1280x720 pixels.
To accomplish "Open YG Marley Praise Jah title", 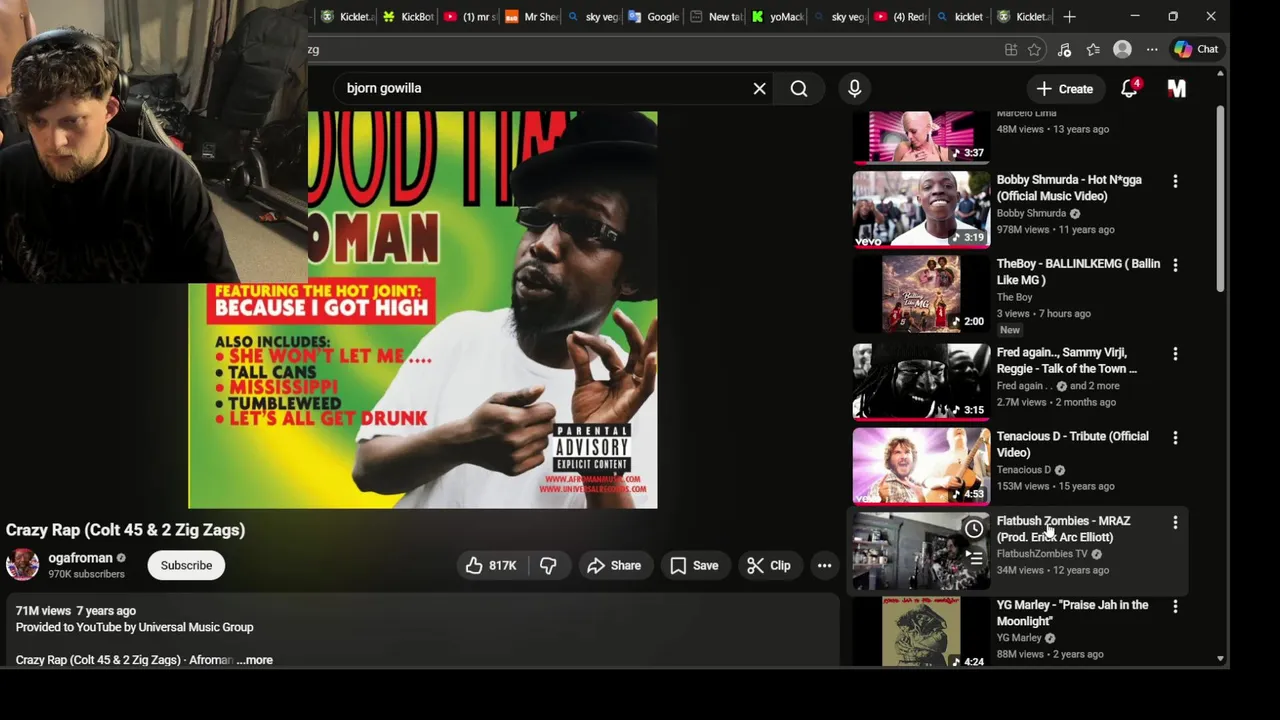I will click(x=1072, y=613).
